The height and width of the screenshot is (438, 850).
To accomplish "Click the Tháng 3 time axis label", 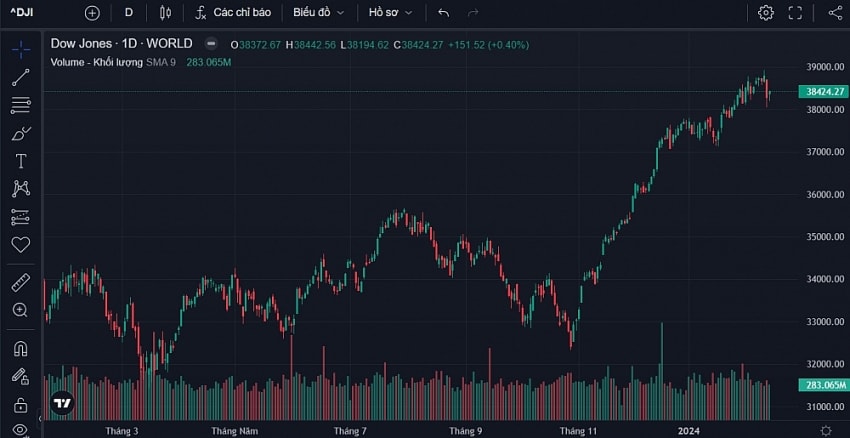I will (x=122, y=431).
